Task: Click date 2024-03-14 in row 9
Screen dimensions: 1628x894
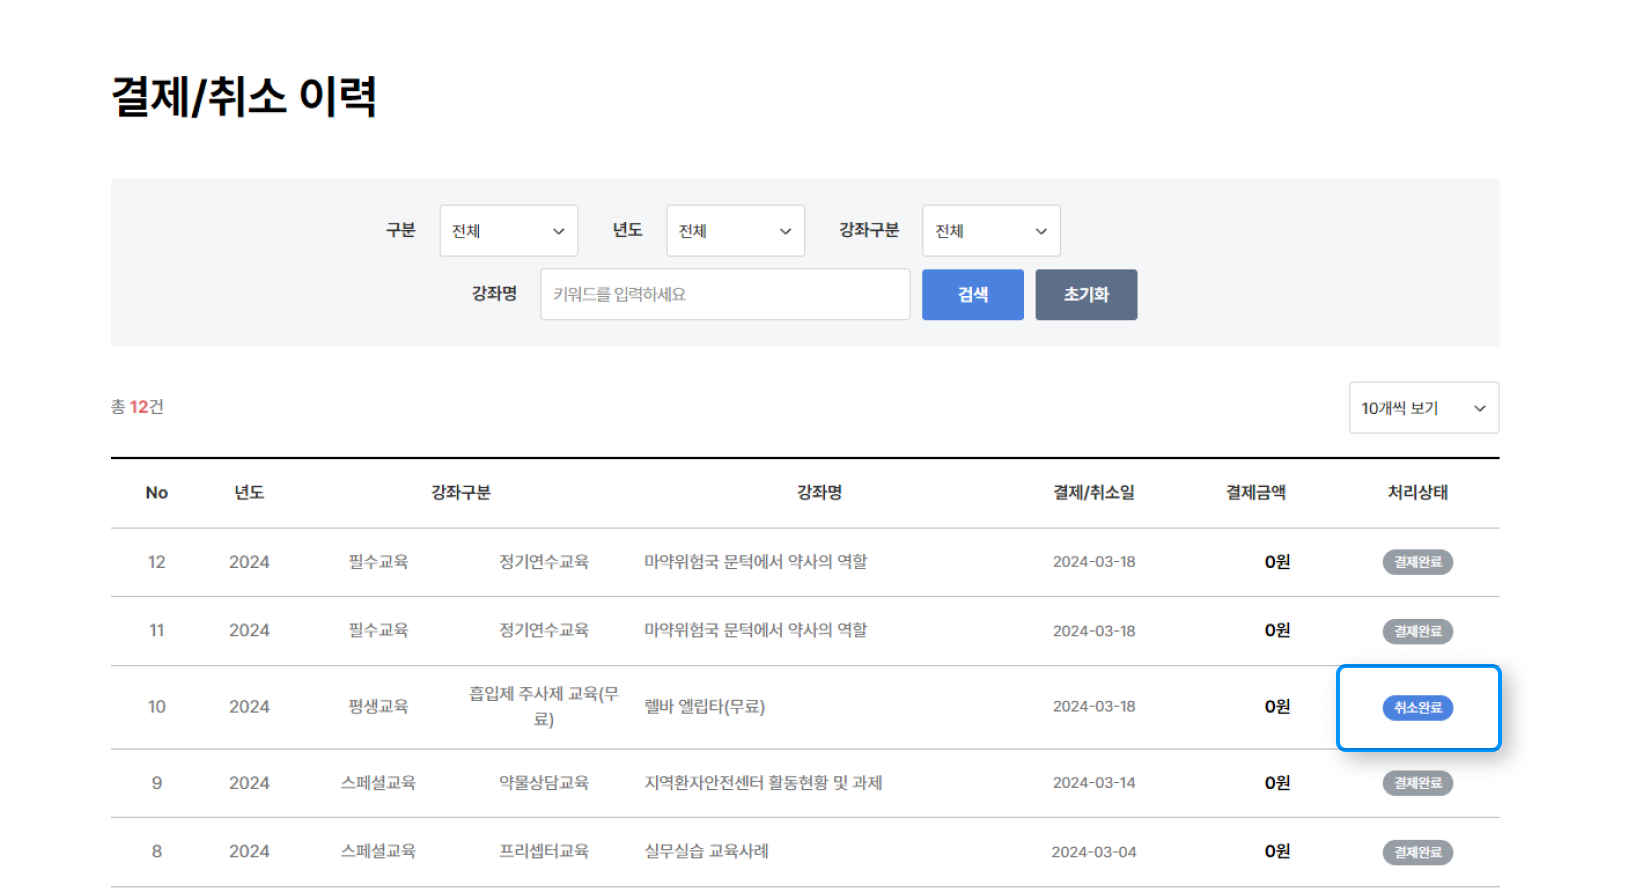Action: [1094, 783]
